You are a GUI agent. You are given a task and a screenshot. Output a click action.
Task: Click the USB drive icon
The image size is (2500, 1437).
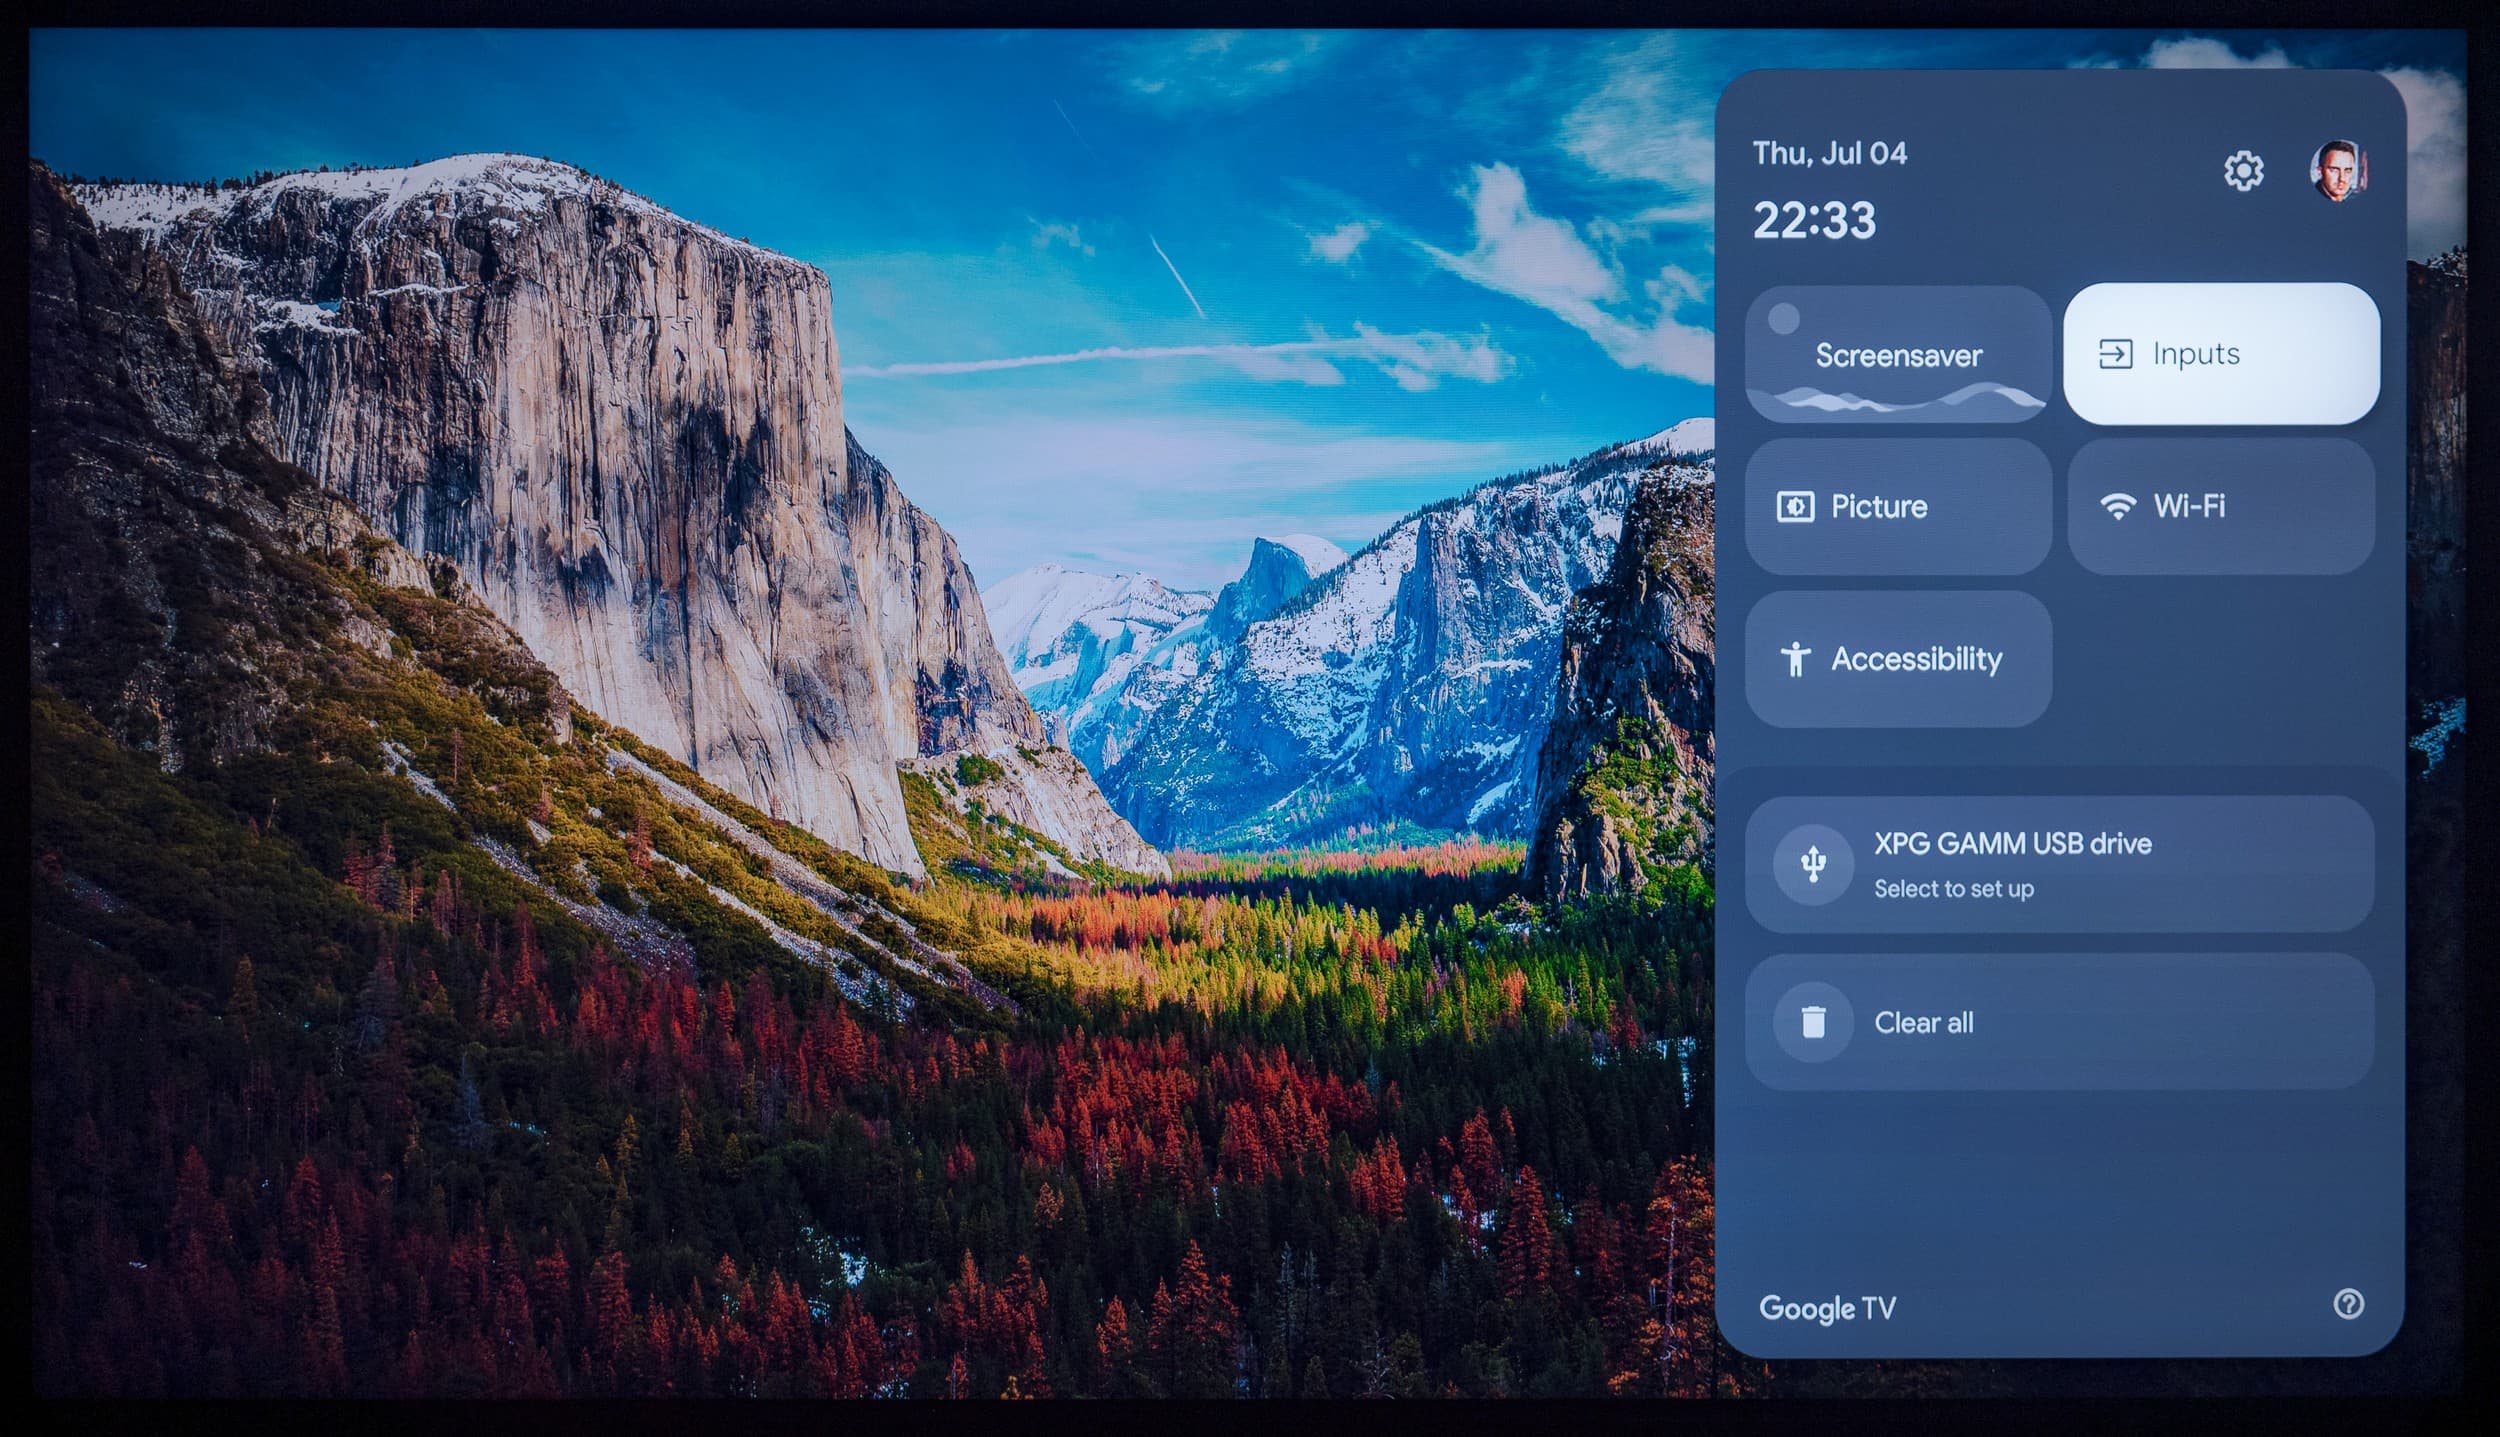1812,864
